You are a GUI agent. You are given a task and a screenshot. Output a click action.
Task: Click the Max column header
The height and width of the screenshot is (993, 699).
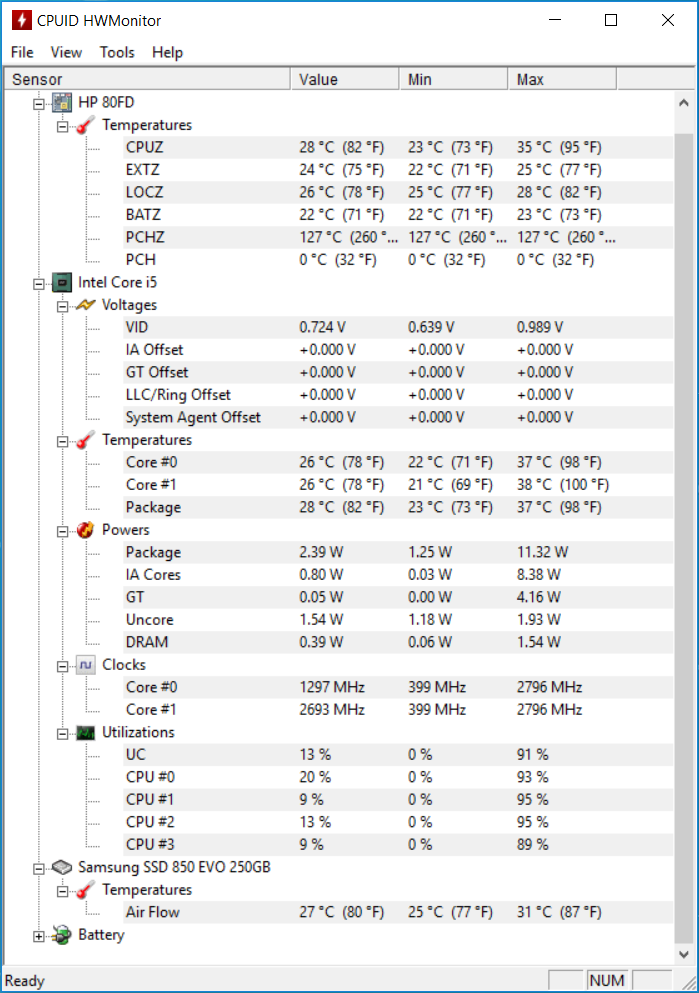coord(562,79)
